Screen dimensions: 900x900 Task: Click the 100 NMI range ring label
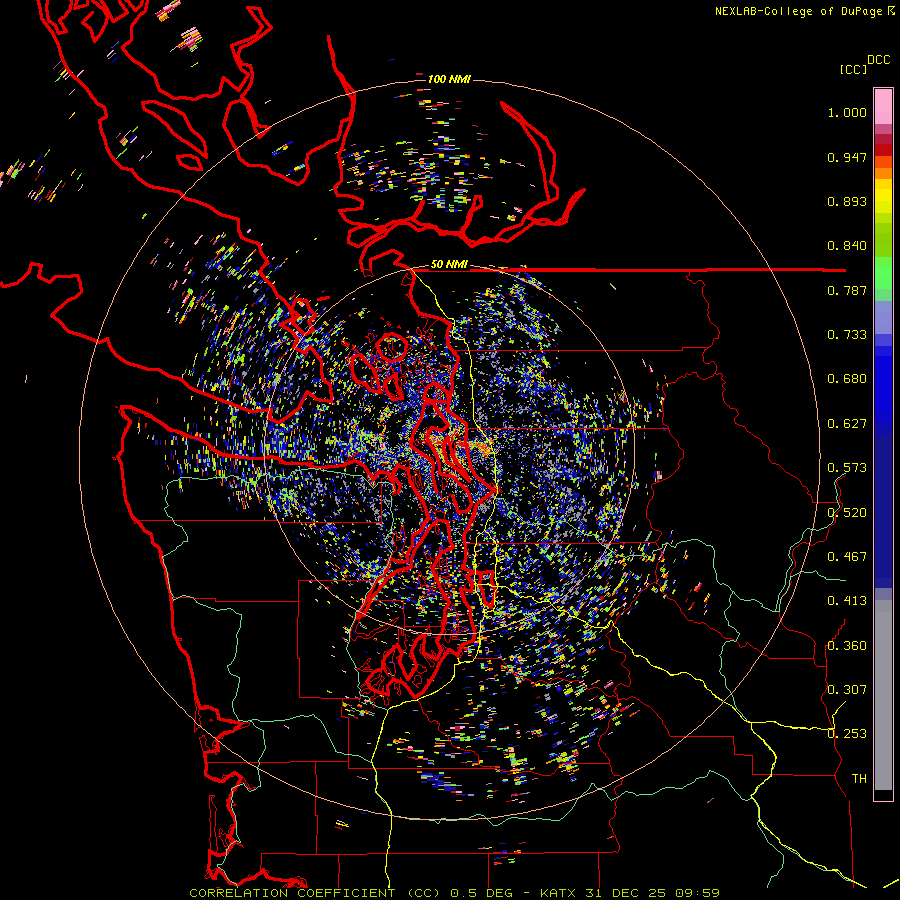coord(449,79)
